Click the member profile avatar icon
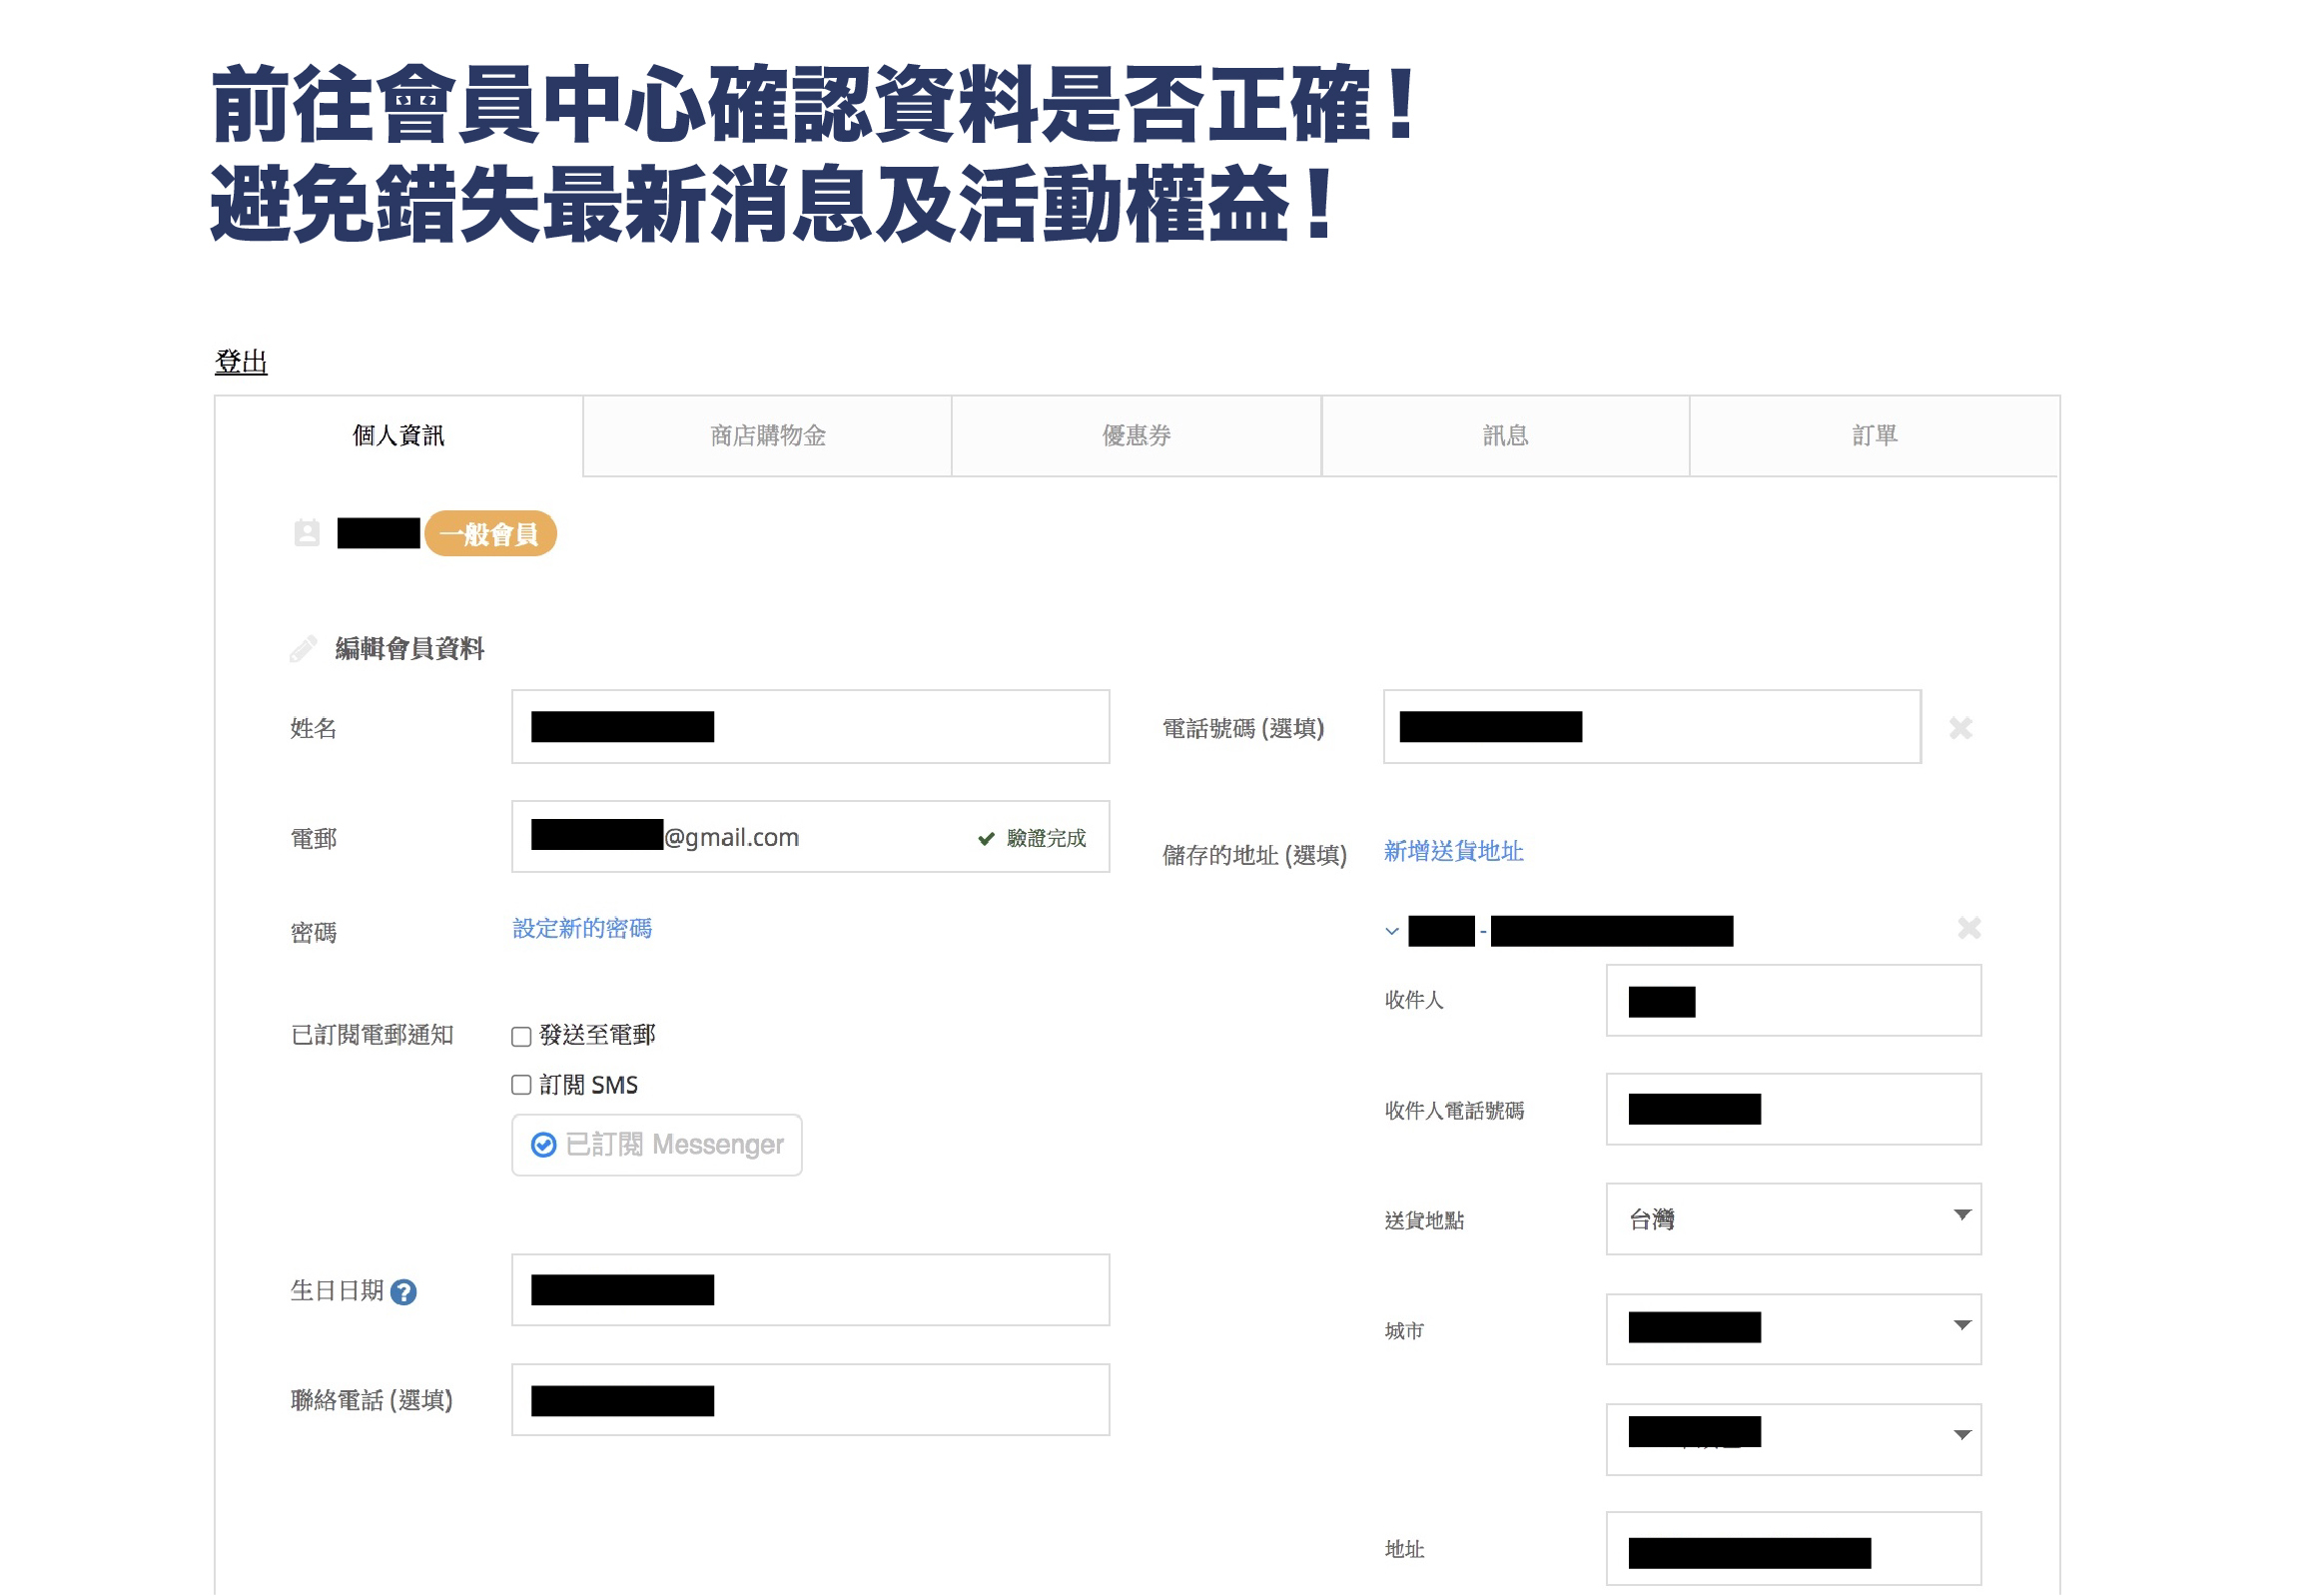 point(307,533)
